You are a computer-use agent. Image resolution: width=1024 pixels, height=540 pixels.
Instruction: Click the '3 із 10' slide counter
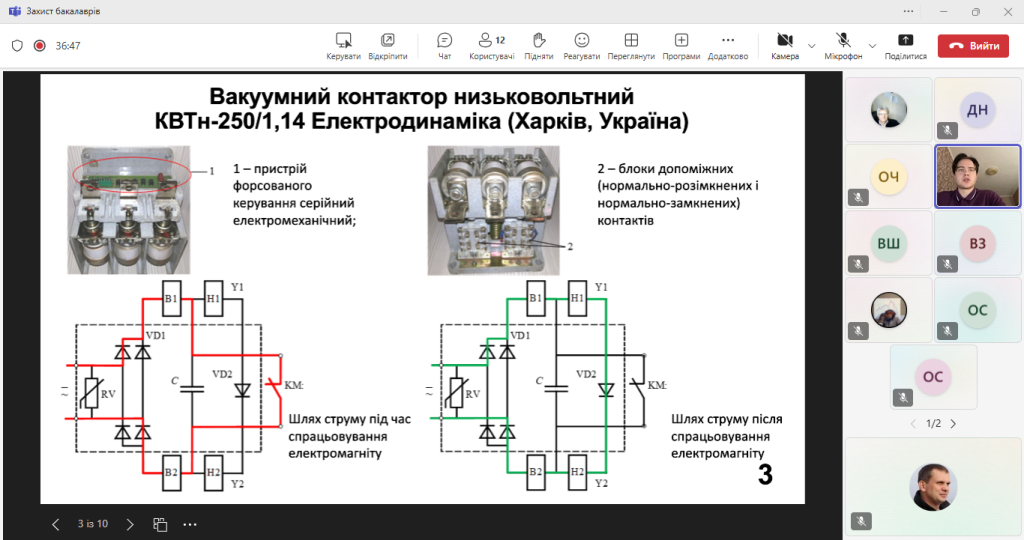[x=93, y=524]
